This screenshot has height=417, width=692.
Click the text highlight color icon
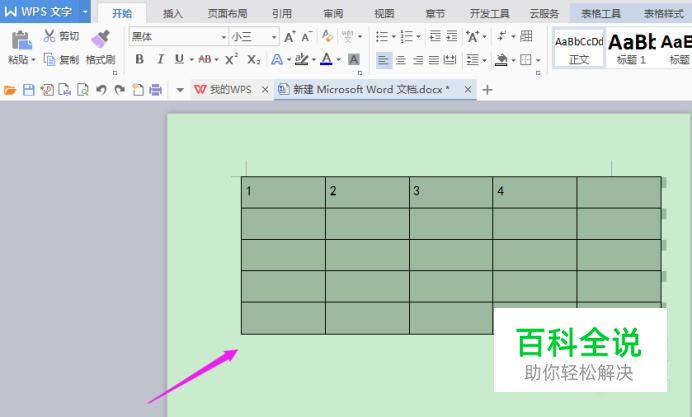click(x=301, y=59)
